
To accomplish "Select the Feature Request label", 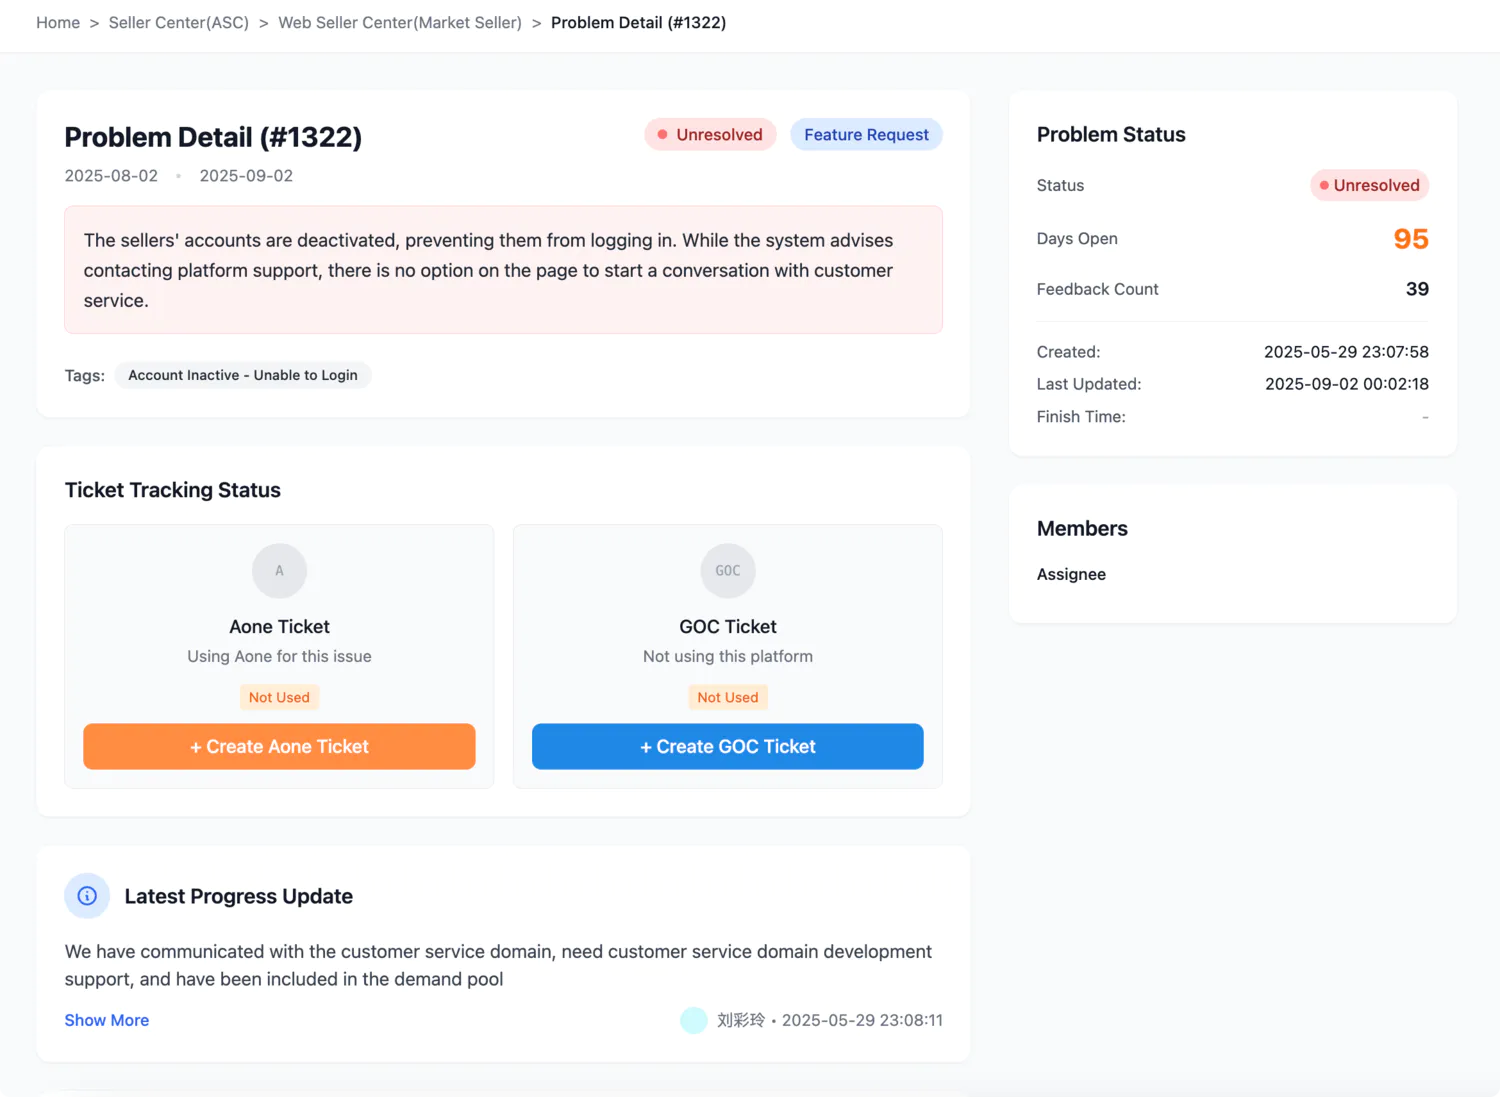I will (x=866, y=135).
